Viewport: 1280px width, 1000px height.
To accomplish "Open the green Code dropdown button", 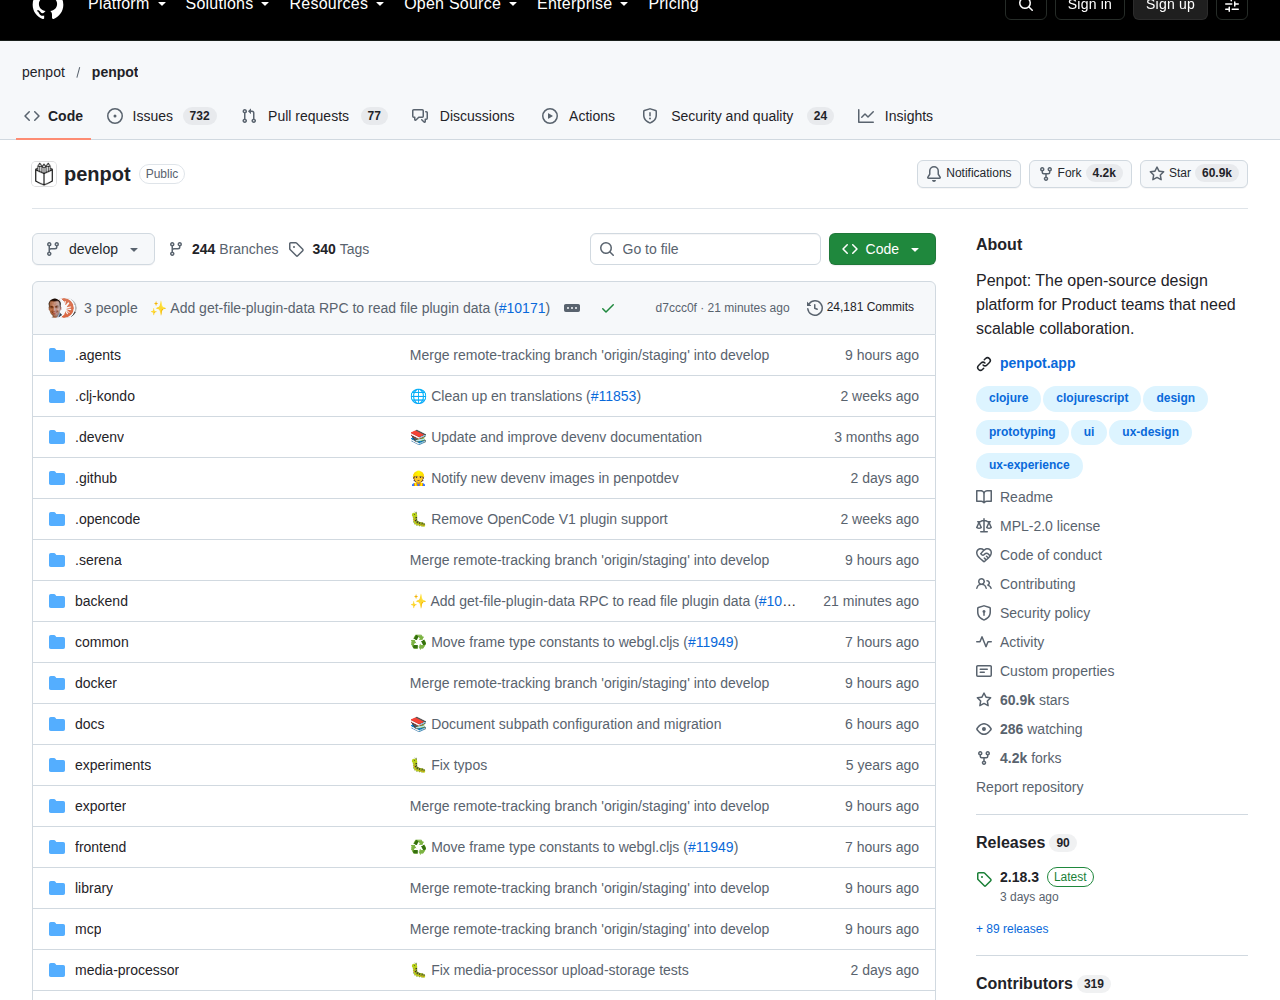I will pyautogui.click(x=882, y=249).
